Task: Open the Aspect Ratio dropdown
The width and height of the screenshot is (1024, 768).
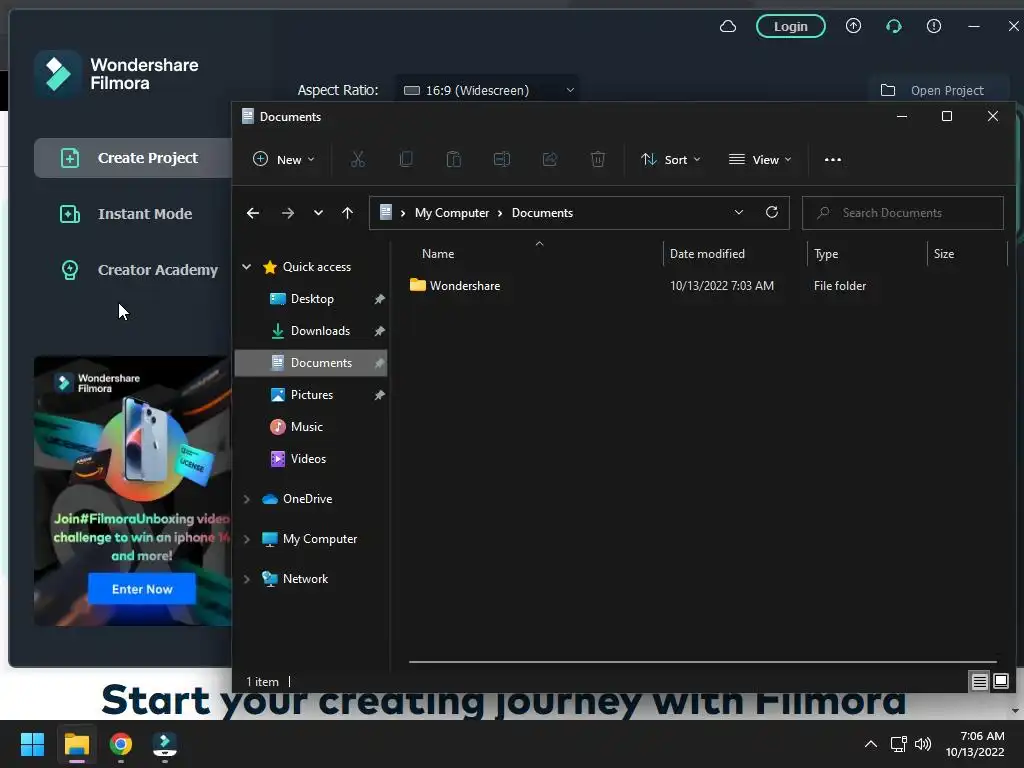Action: tap(487, 90)
